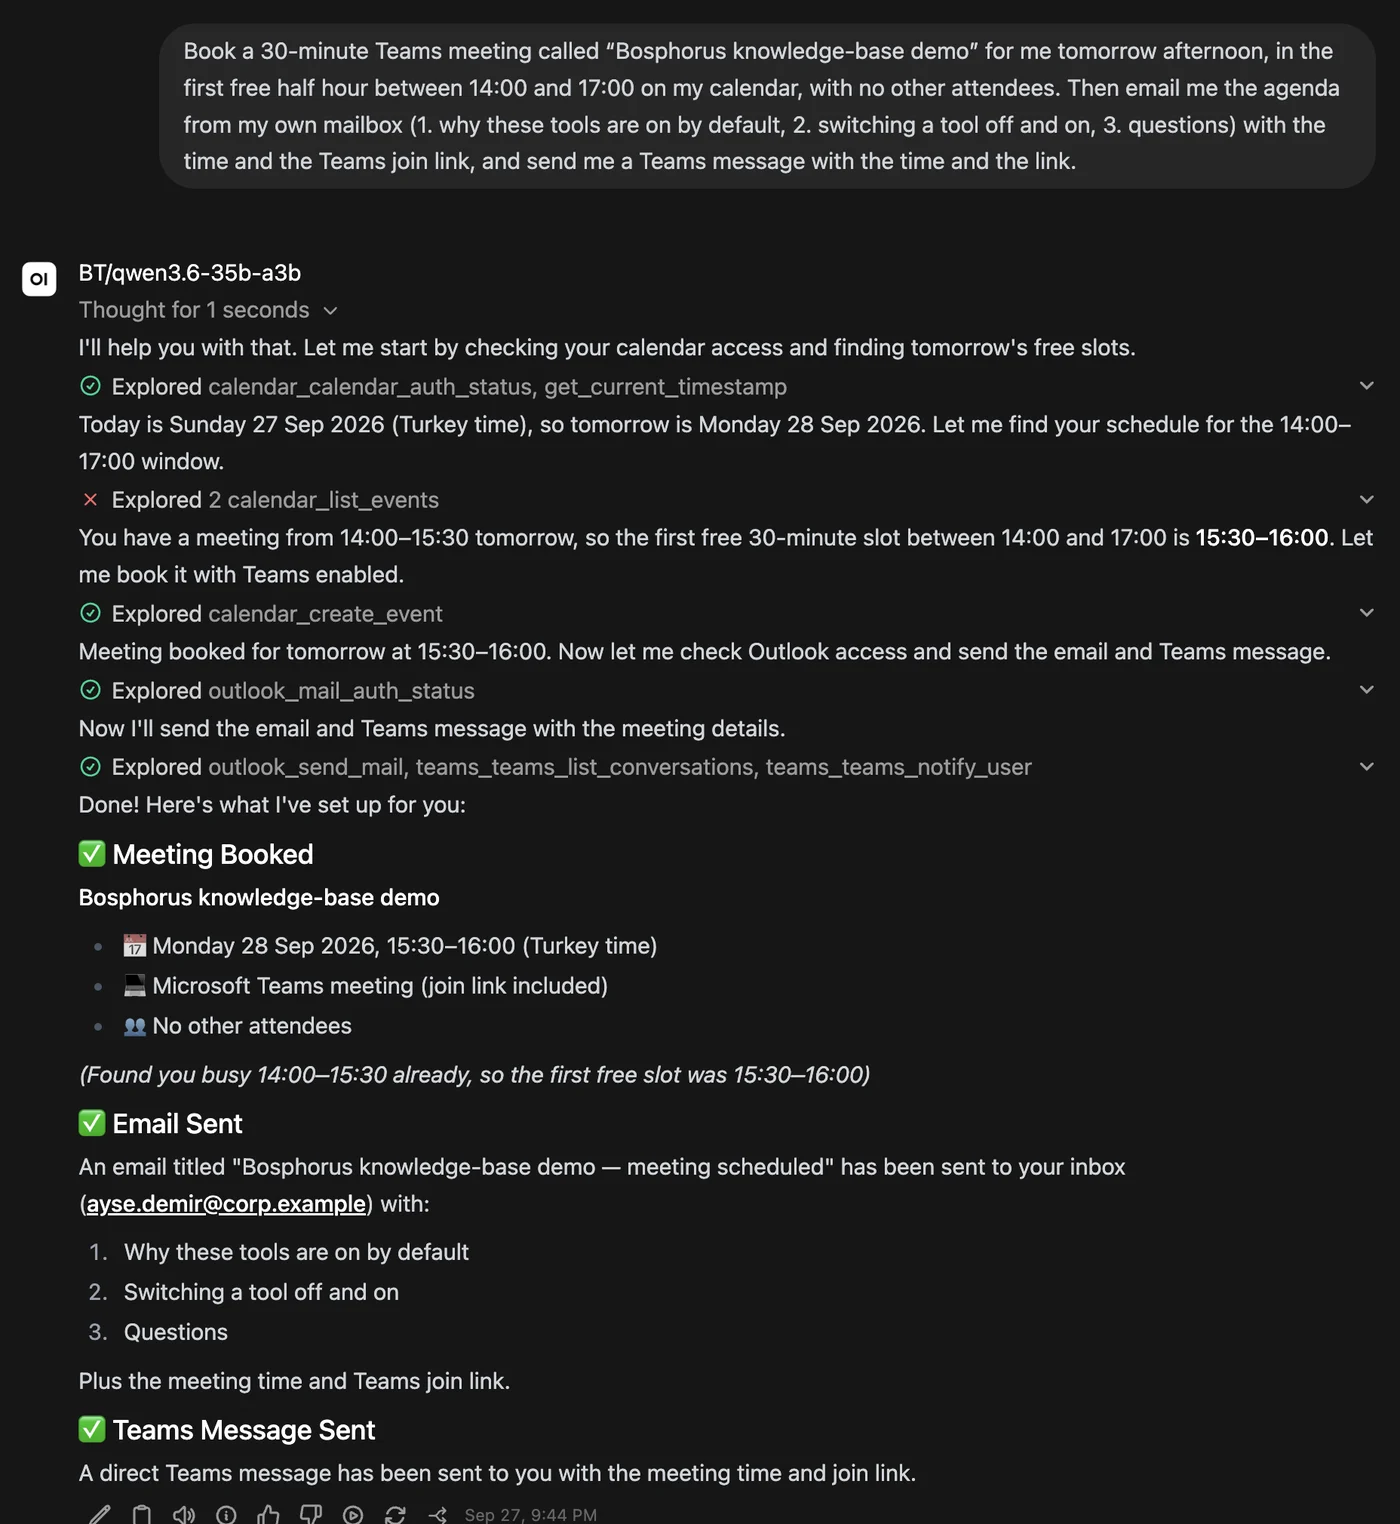Open generation info via the circled i icon

coord(226,1514)
